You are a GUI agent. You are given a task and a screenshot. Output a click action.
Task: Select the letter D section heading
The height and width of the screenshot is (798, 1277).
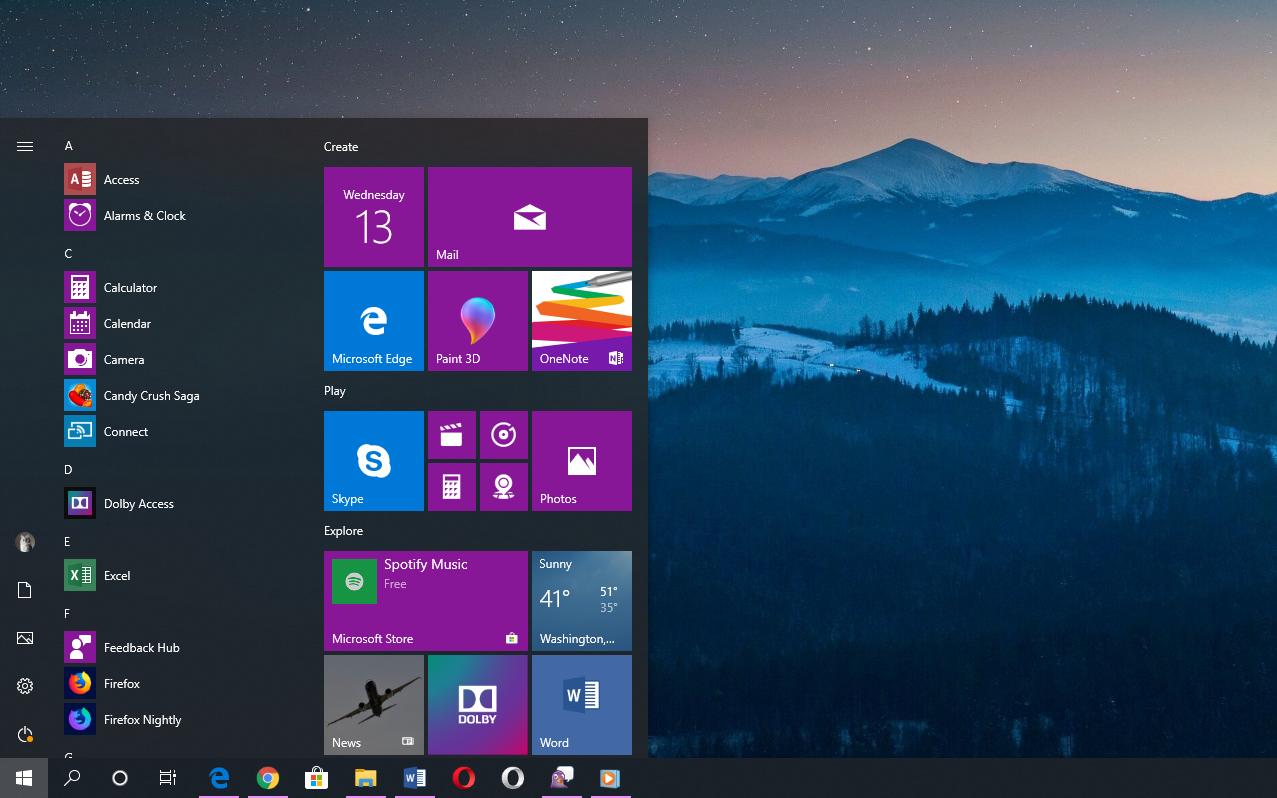point(68,469)
